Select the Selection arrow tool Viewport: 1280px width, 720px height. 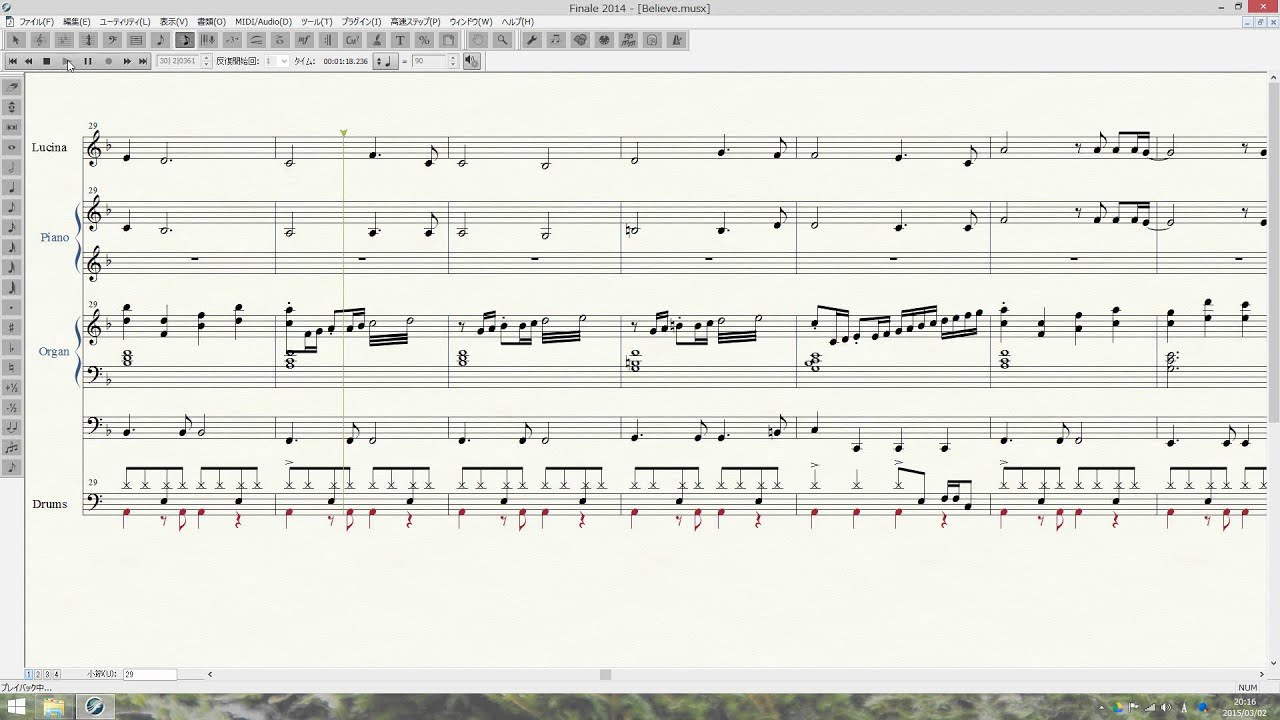point(15,40)
